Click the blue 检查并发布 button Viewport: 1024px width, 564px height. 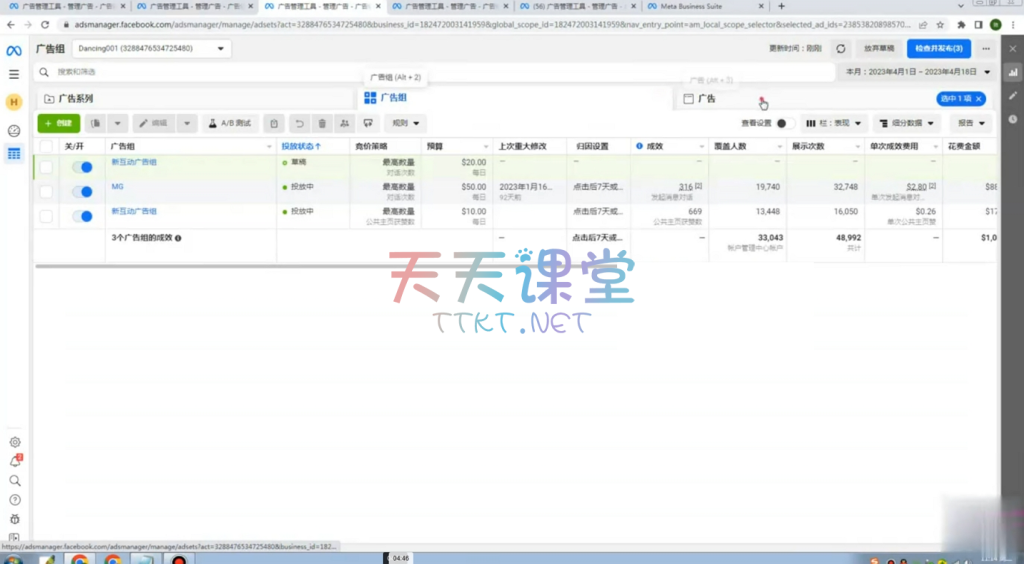938,48
